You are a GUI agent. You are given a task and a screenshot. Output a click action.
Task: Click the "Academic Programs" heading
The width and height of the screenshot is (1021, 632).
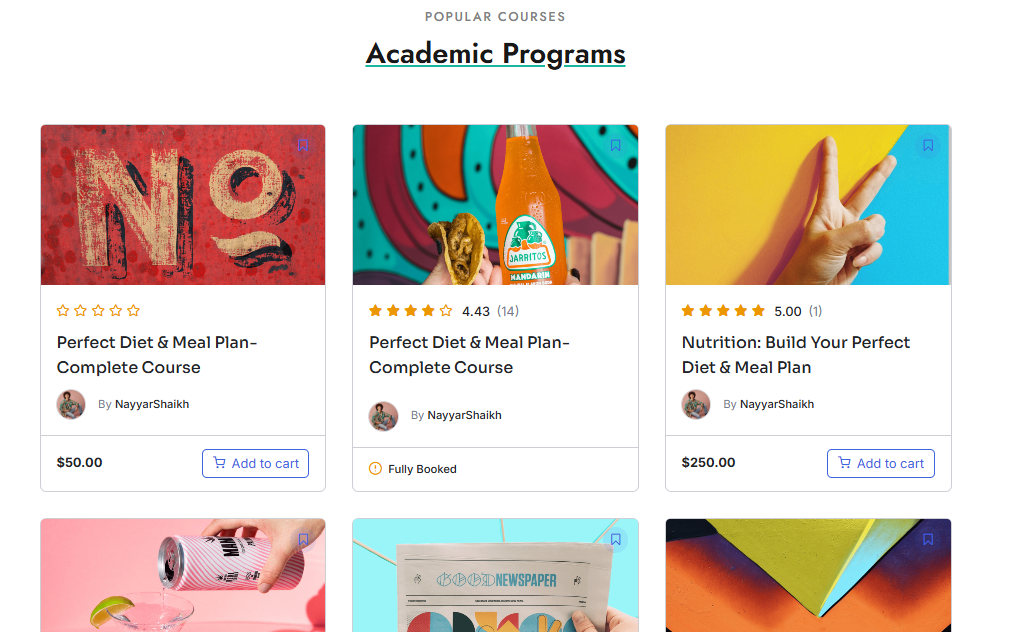[495, 53]
